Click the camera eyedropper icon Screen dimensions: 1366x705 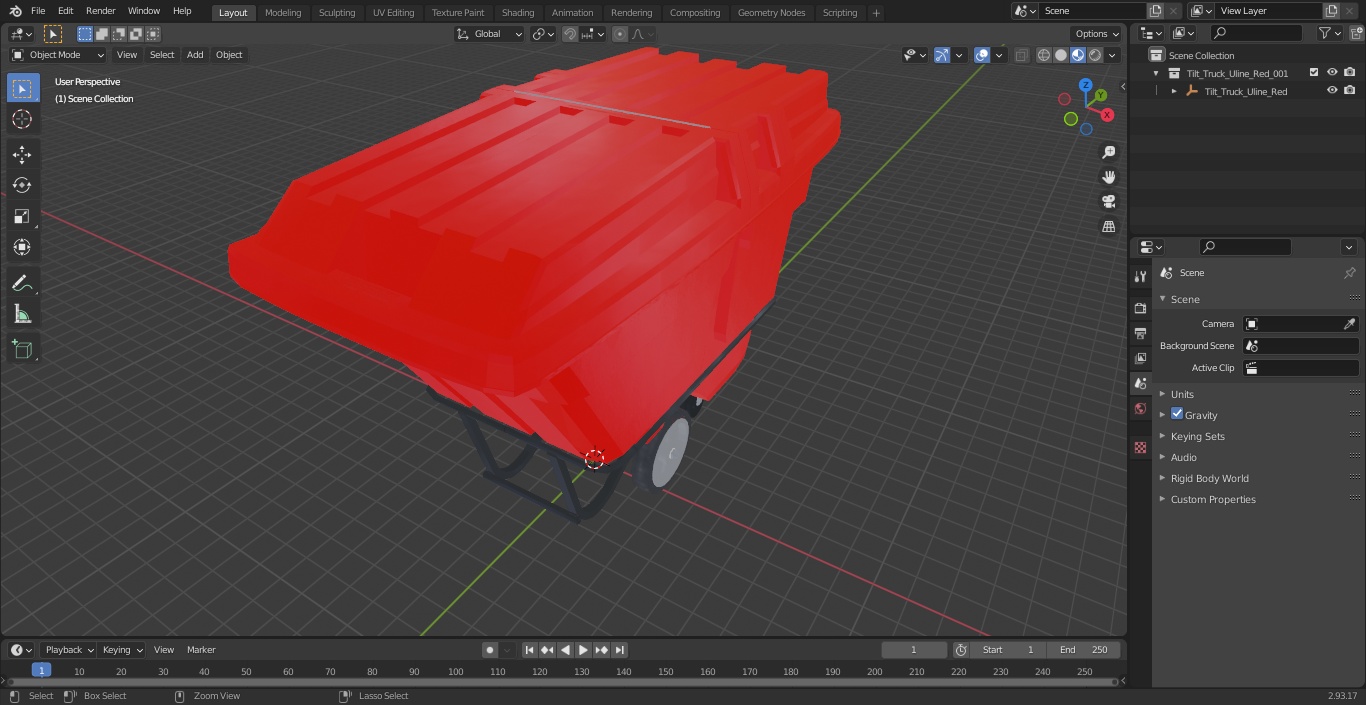1349,324
